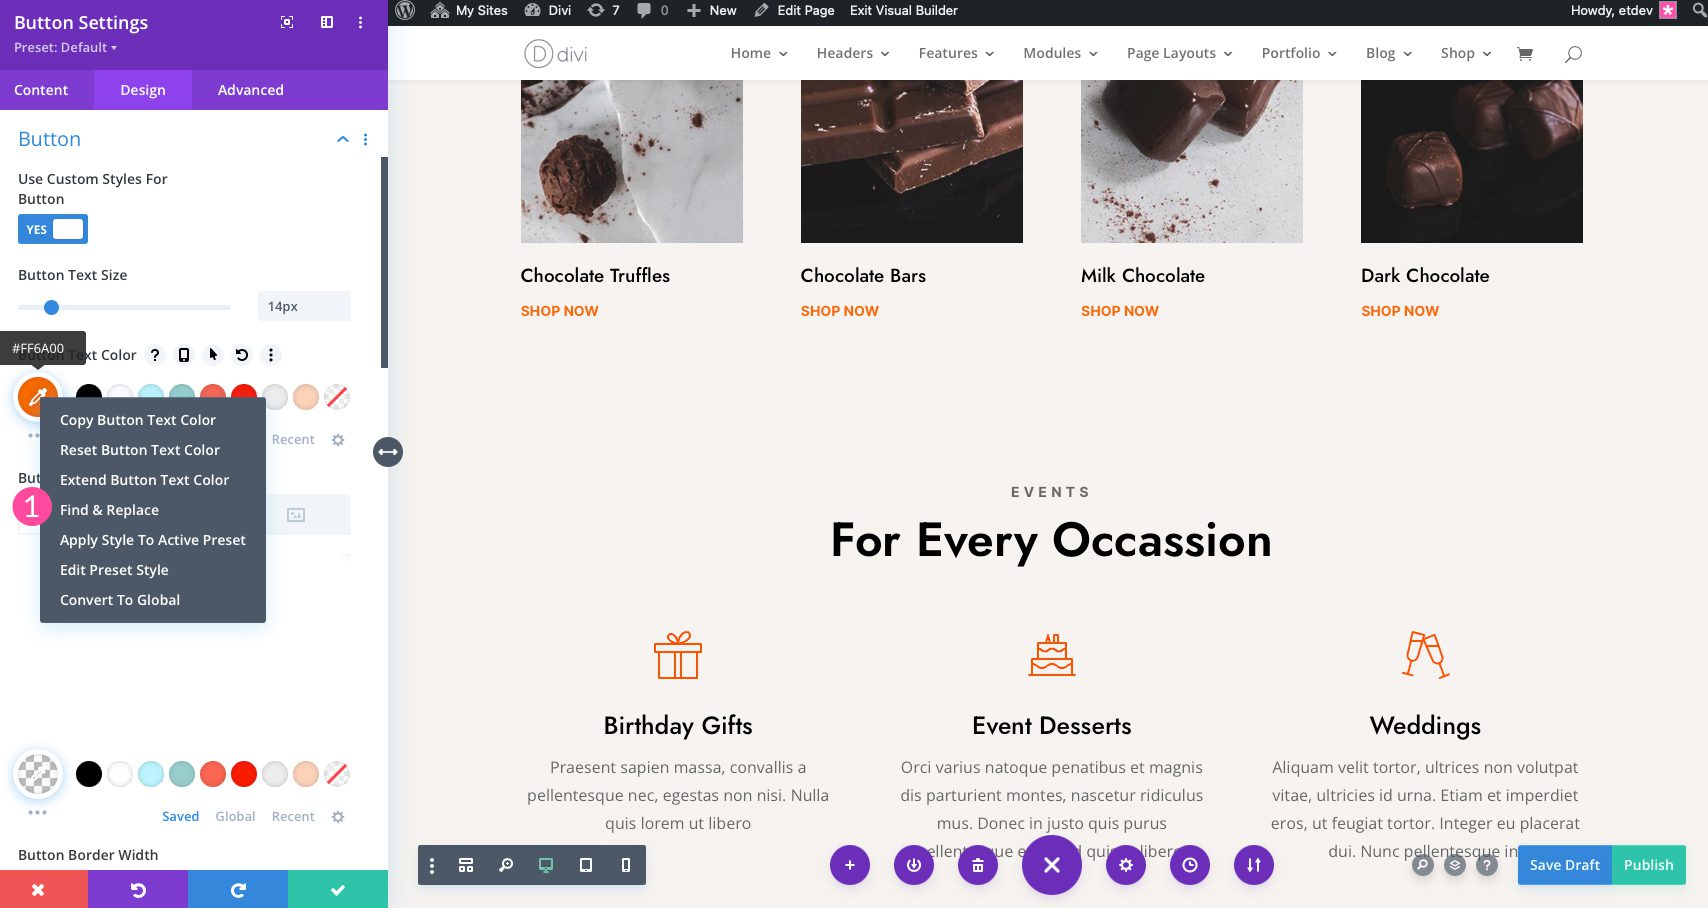The image size is (1708, 908).
Task: Choose Find & Replace from the context menu
Action: [x=109, y=510]
